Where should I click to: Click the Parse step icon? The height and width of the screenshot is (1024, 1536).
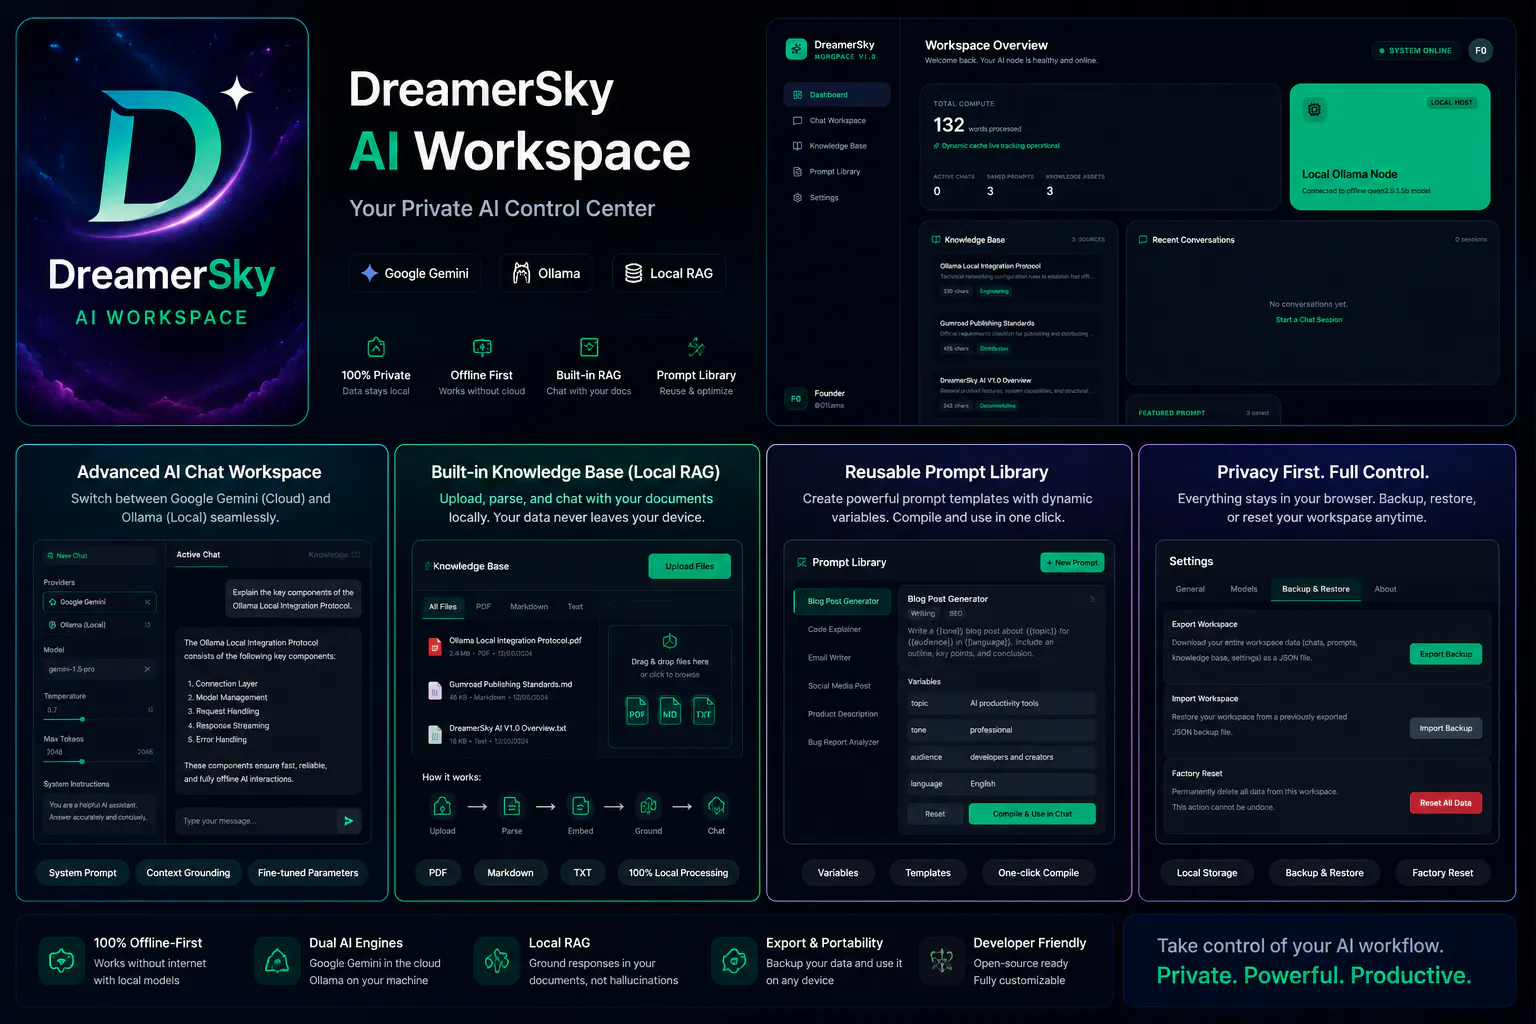point(512,806)
